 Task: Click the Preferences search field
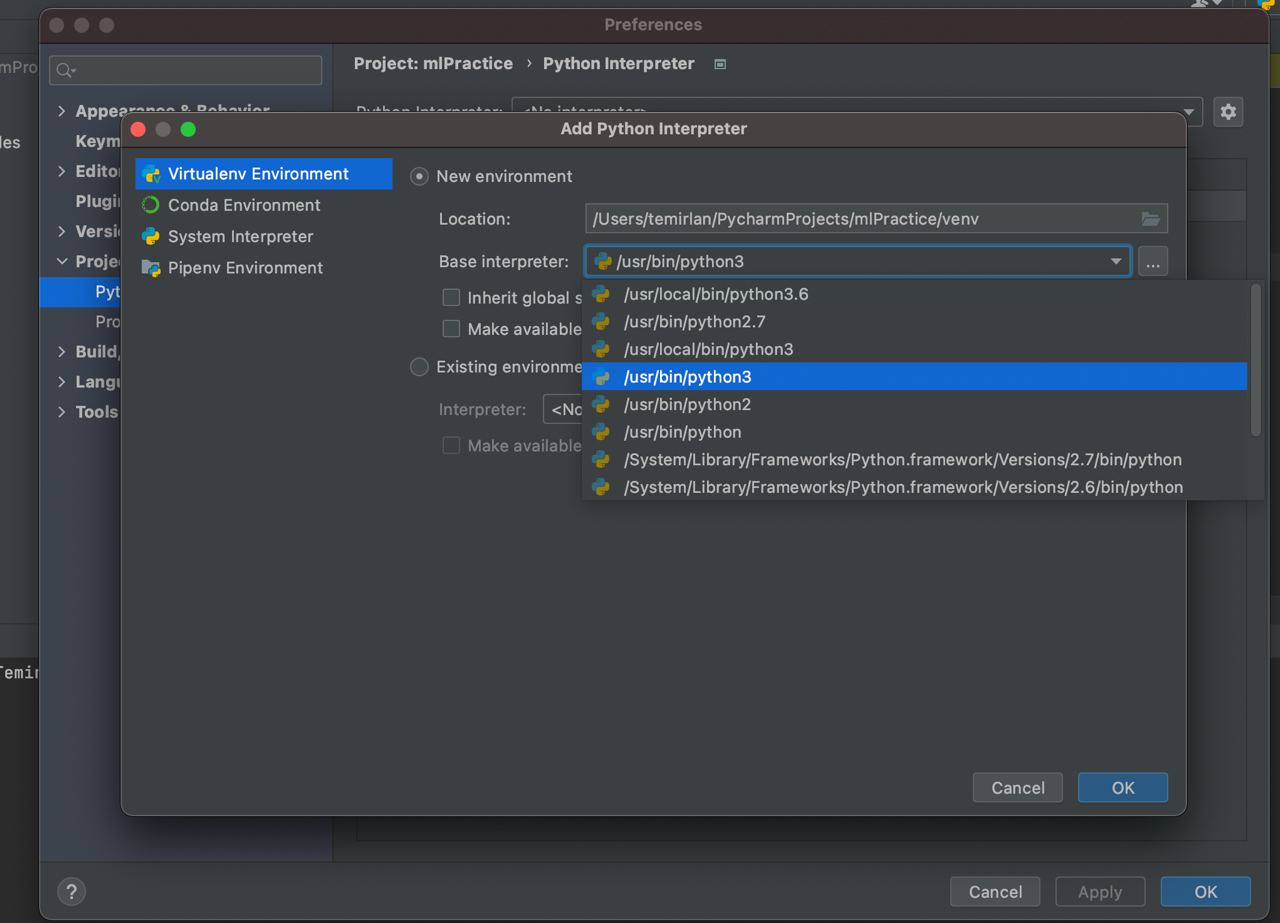[186, 70]
